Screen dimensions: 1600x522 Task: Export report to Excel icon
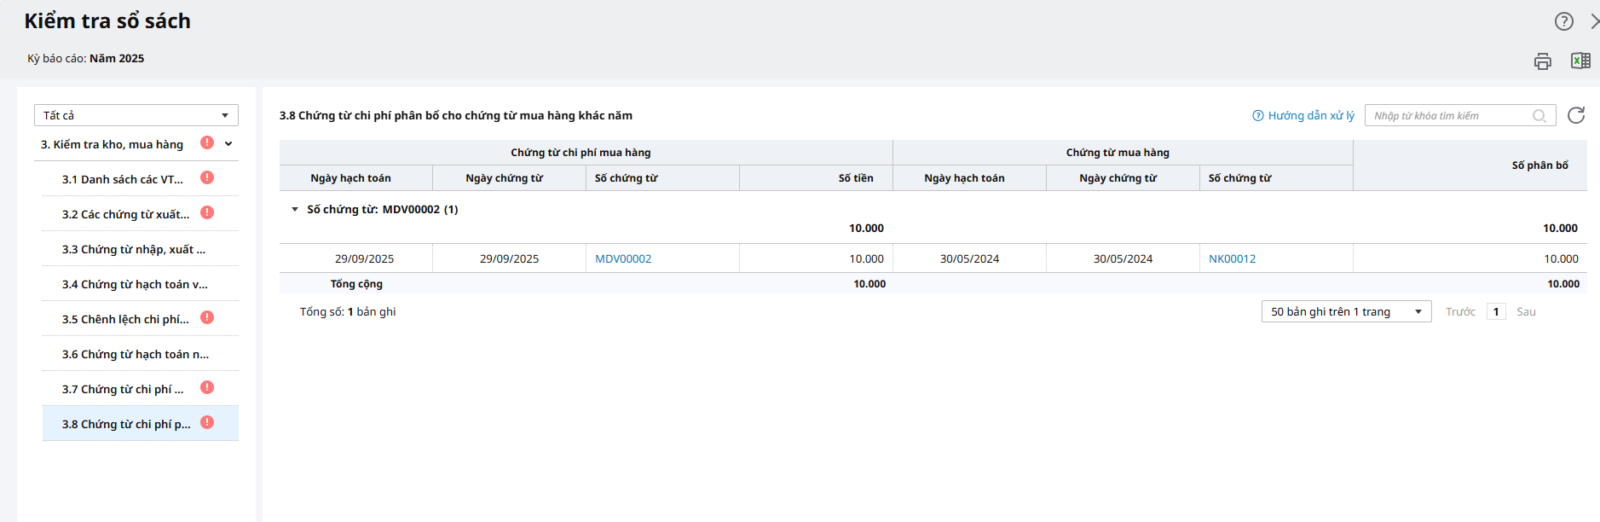click(1580, 61)
